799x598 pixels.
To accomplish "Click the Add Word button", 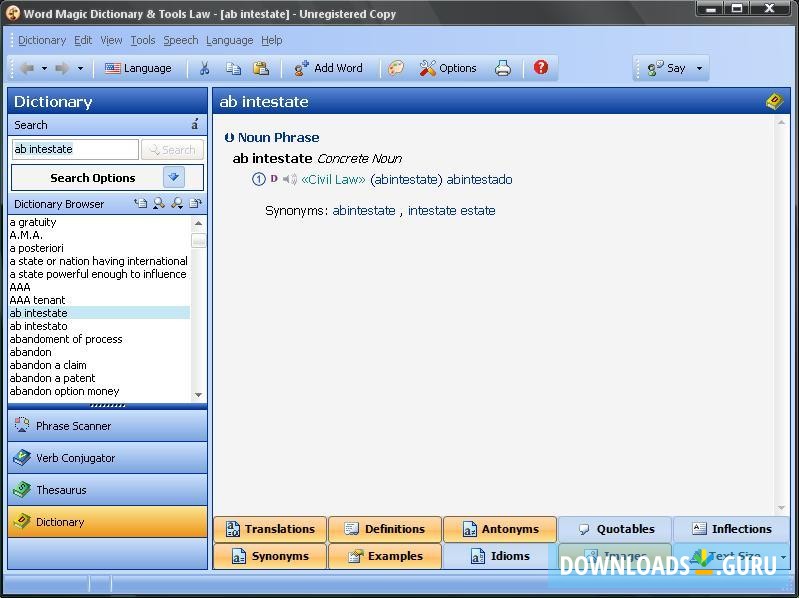I will tap(328, 68).
